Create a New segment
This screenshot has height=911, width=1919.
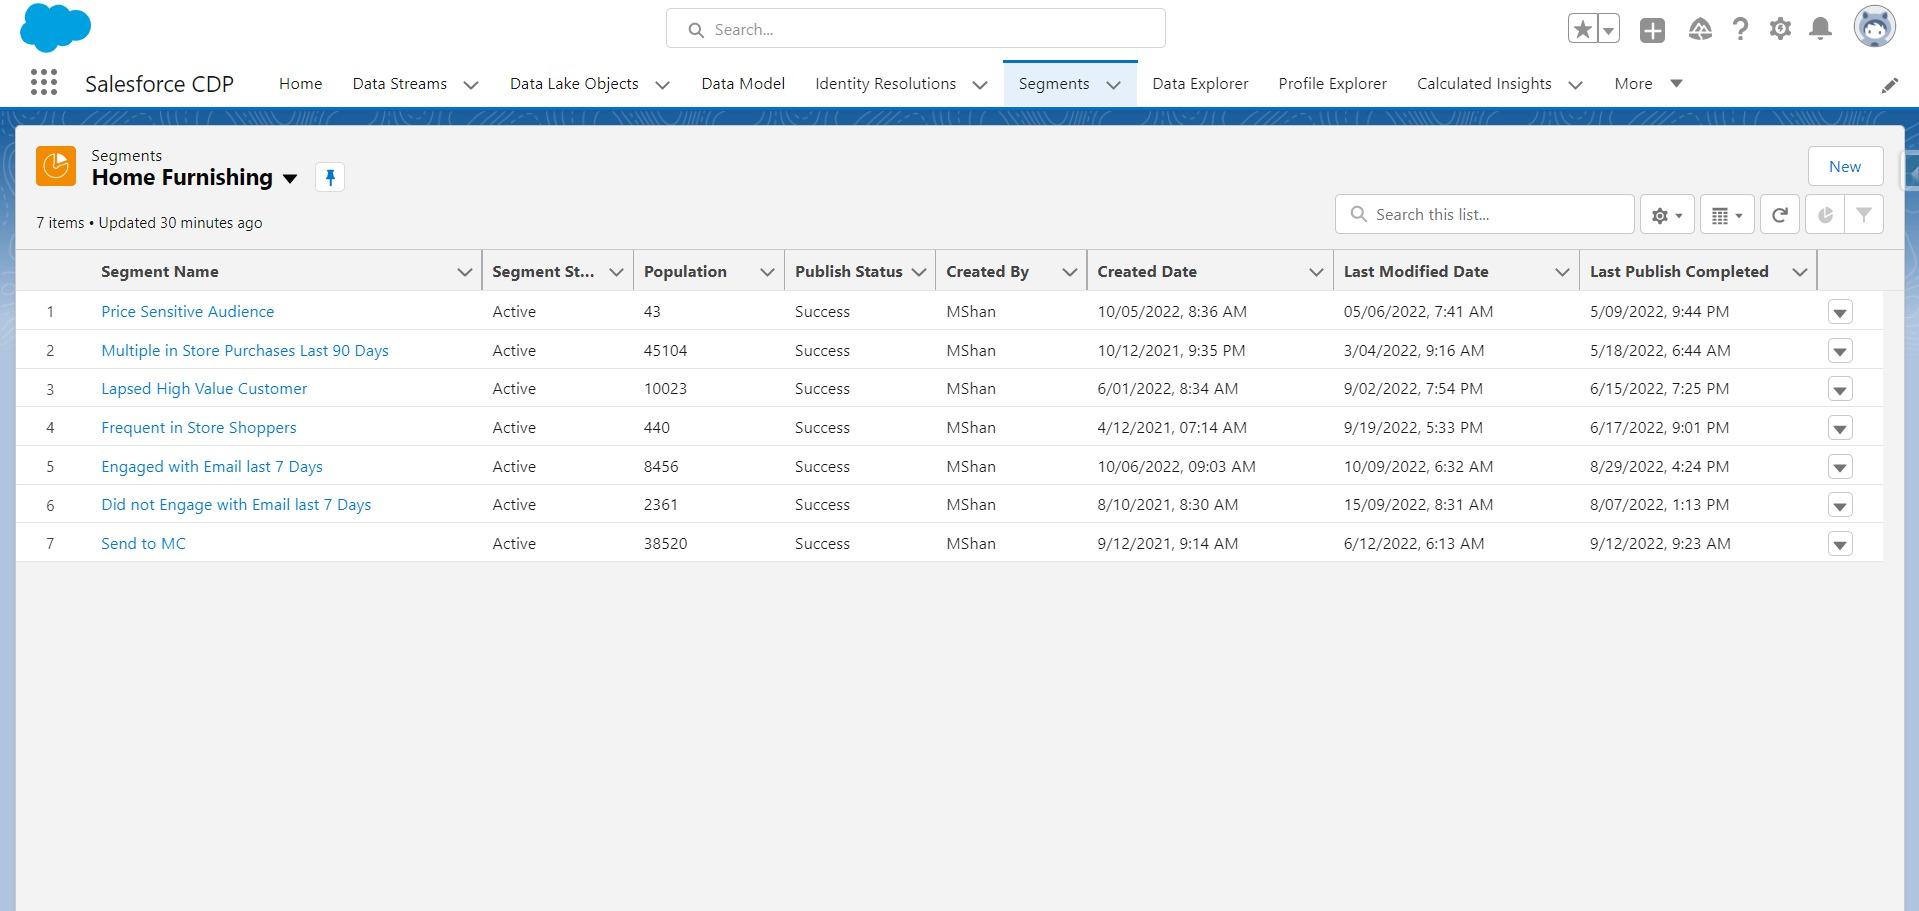click(1845, 167)
